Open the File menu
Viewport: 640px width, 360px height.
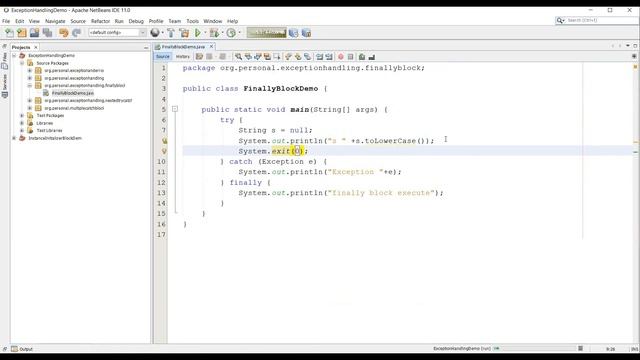[x=6, y=21]
